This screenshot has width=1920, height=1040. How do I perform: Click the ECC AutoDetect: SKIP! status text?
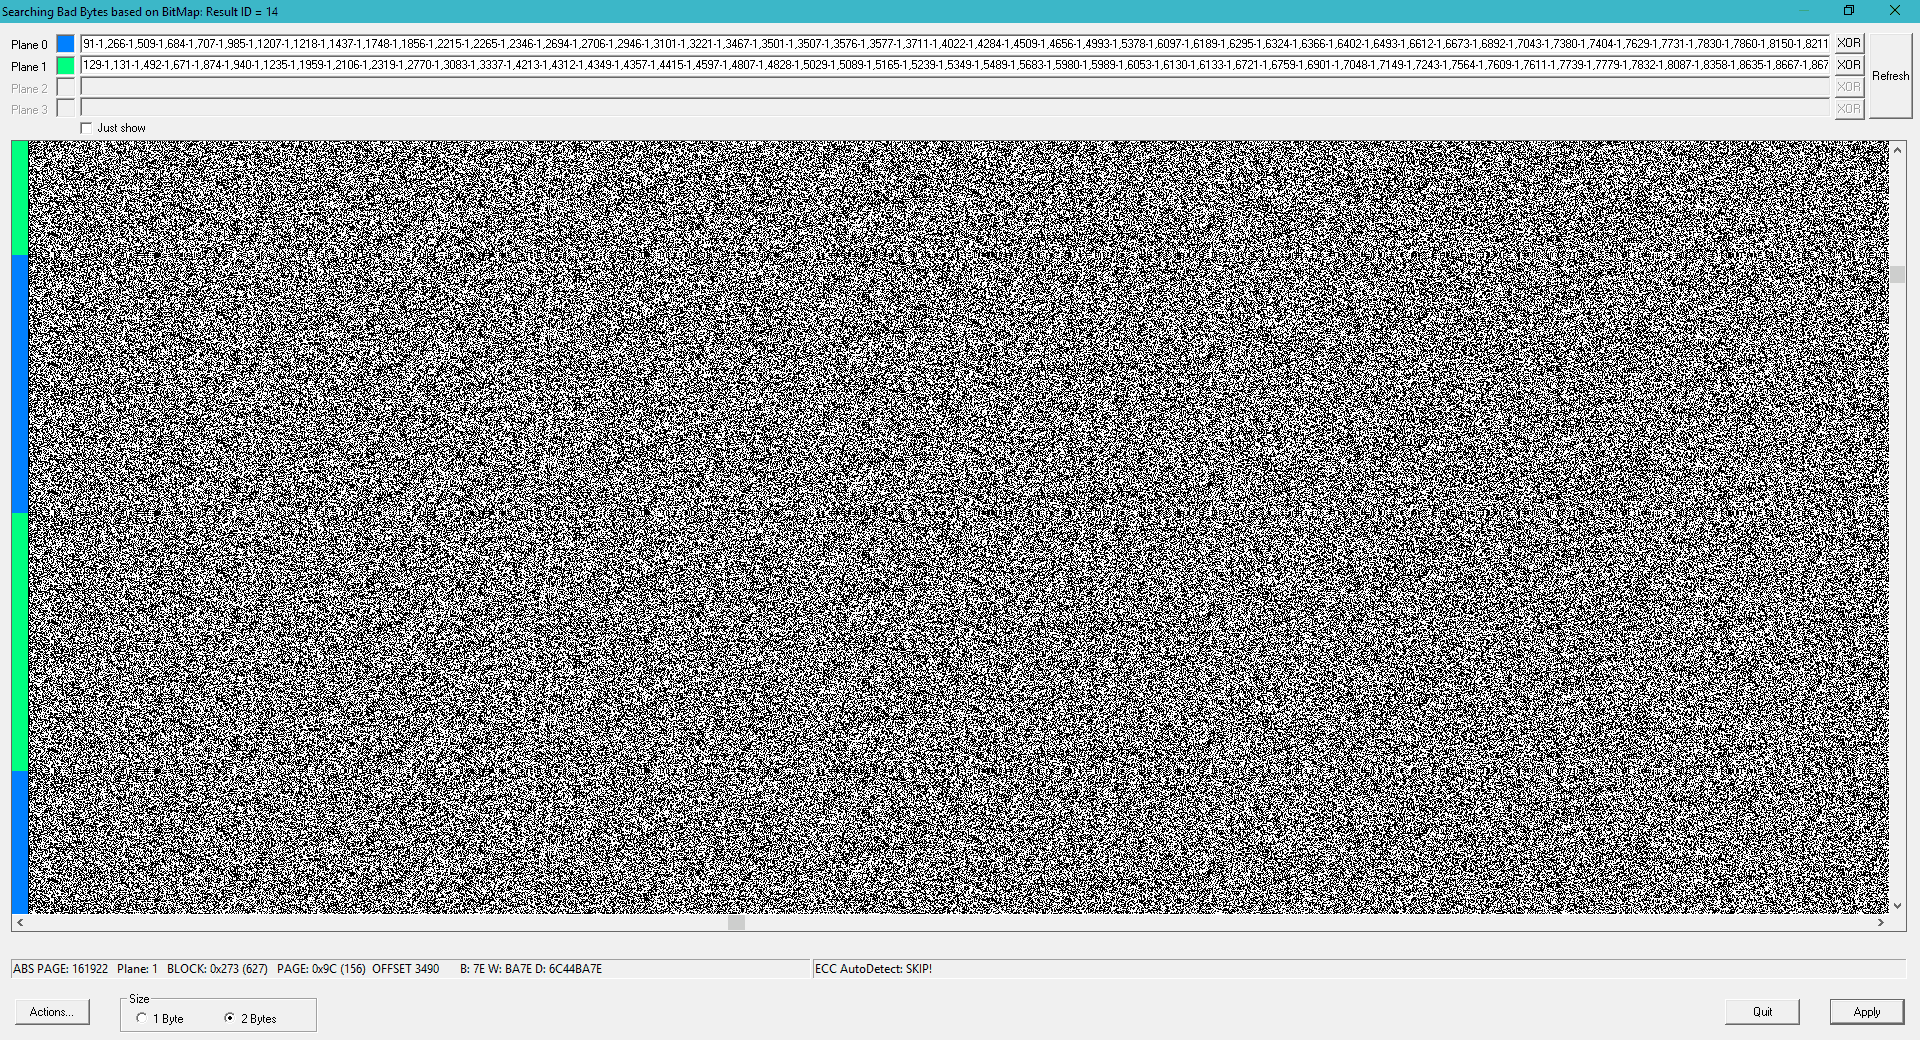coord(873,969)
